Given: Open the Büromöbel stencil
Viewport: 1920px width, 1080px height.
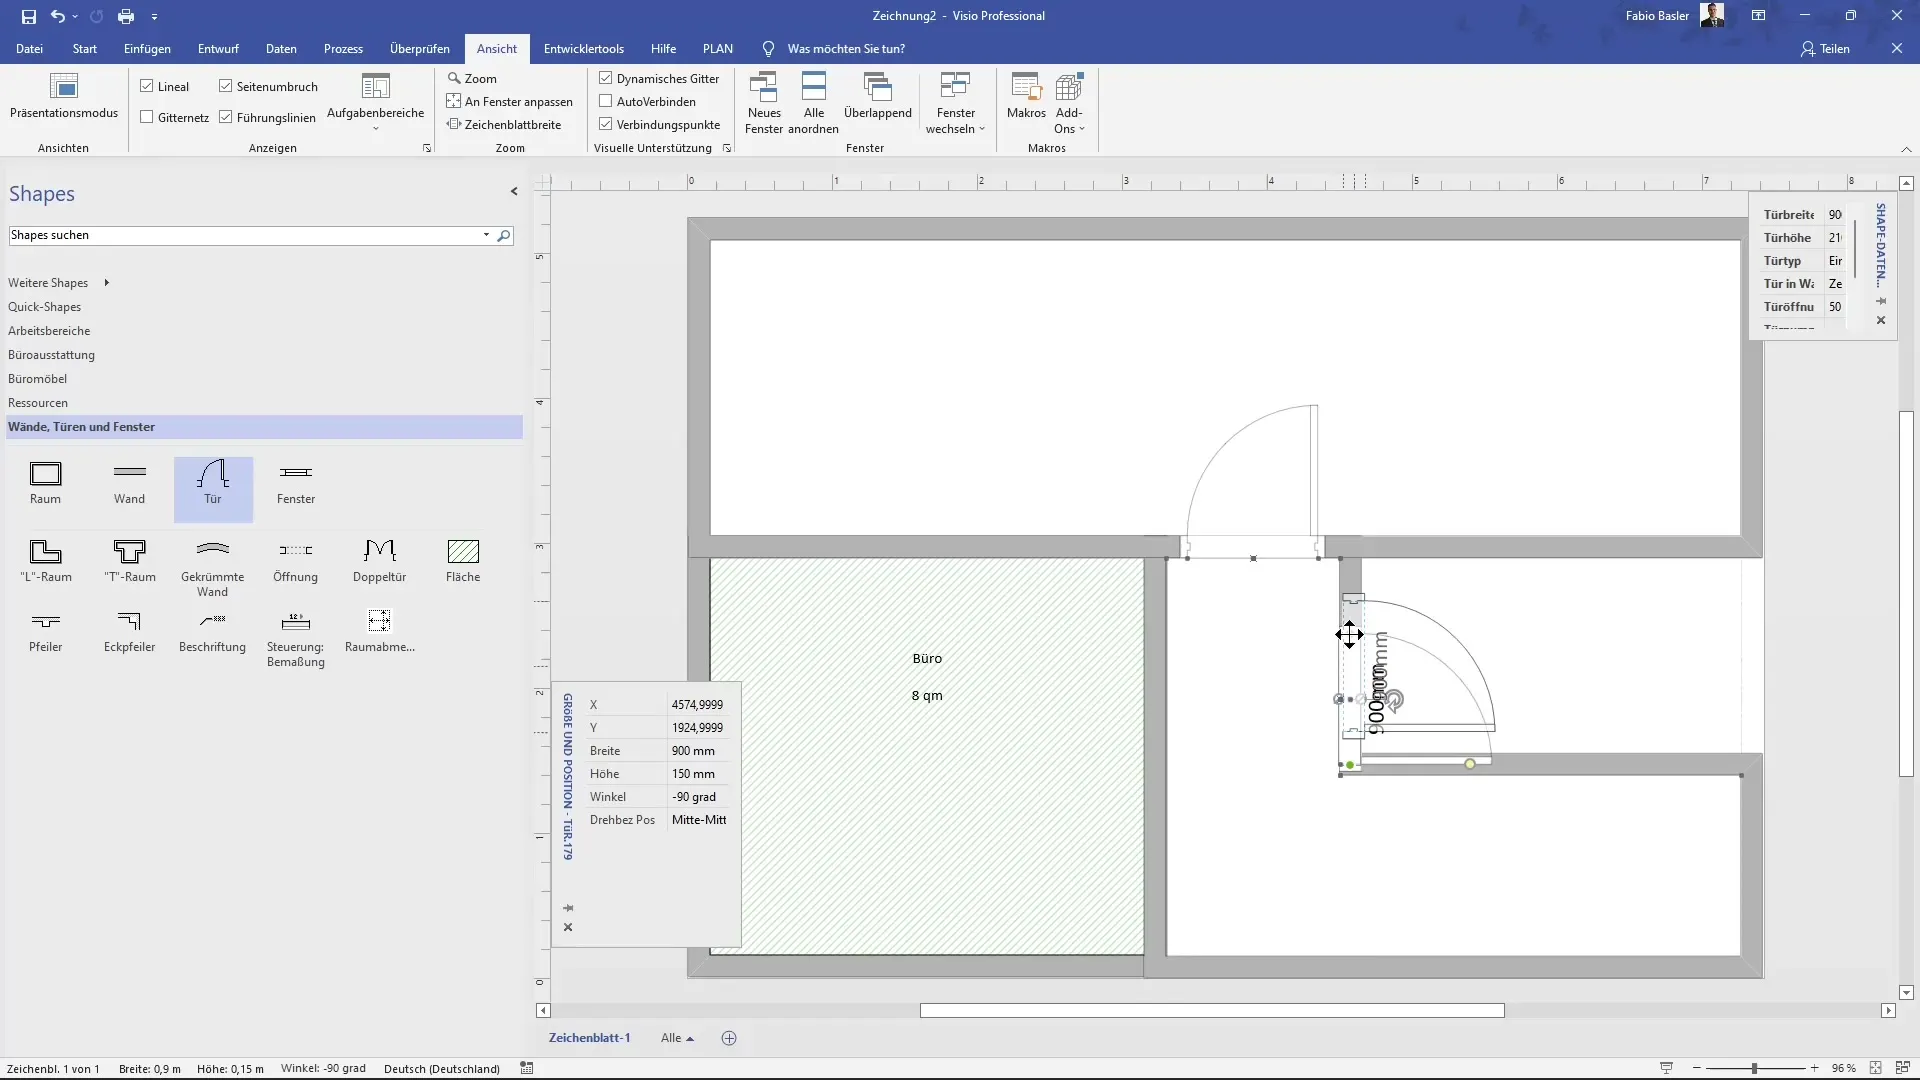Looking at the screenshot, I should (x=38, y=379).
